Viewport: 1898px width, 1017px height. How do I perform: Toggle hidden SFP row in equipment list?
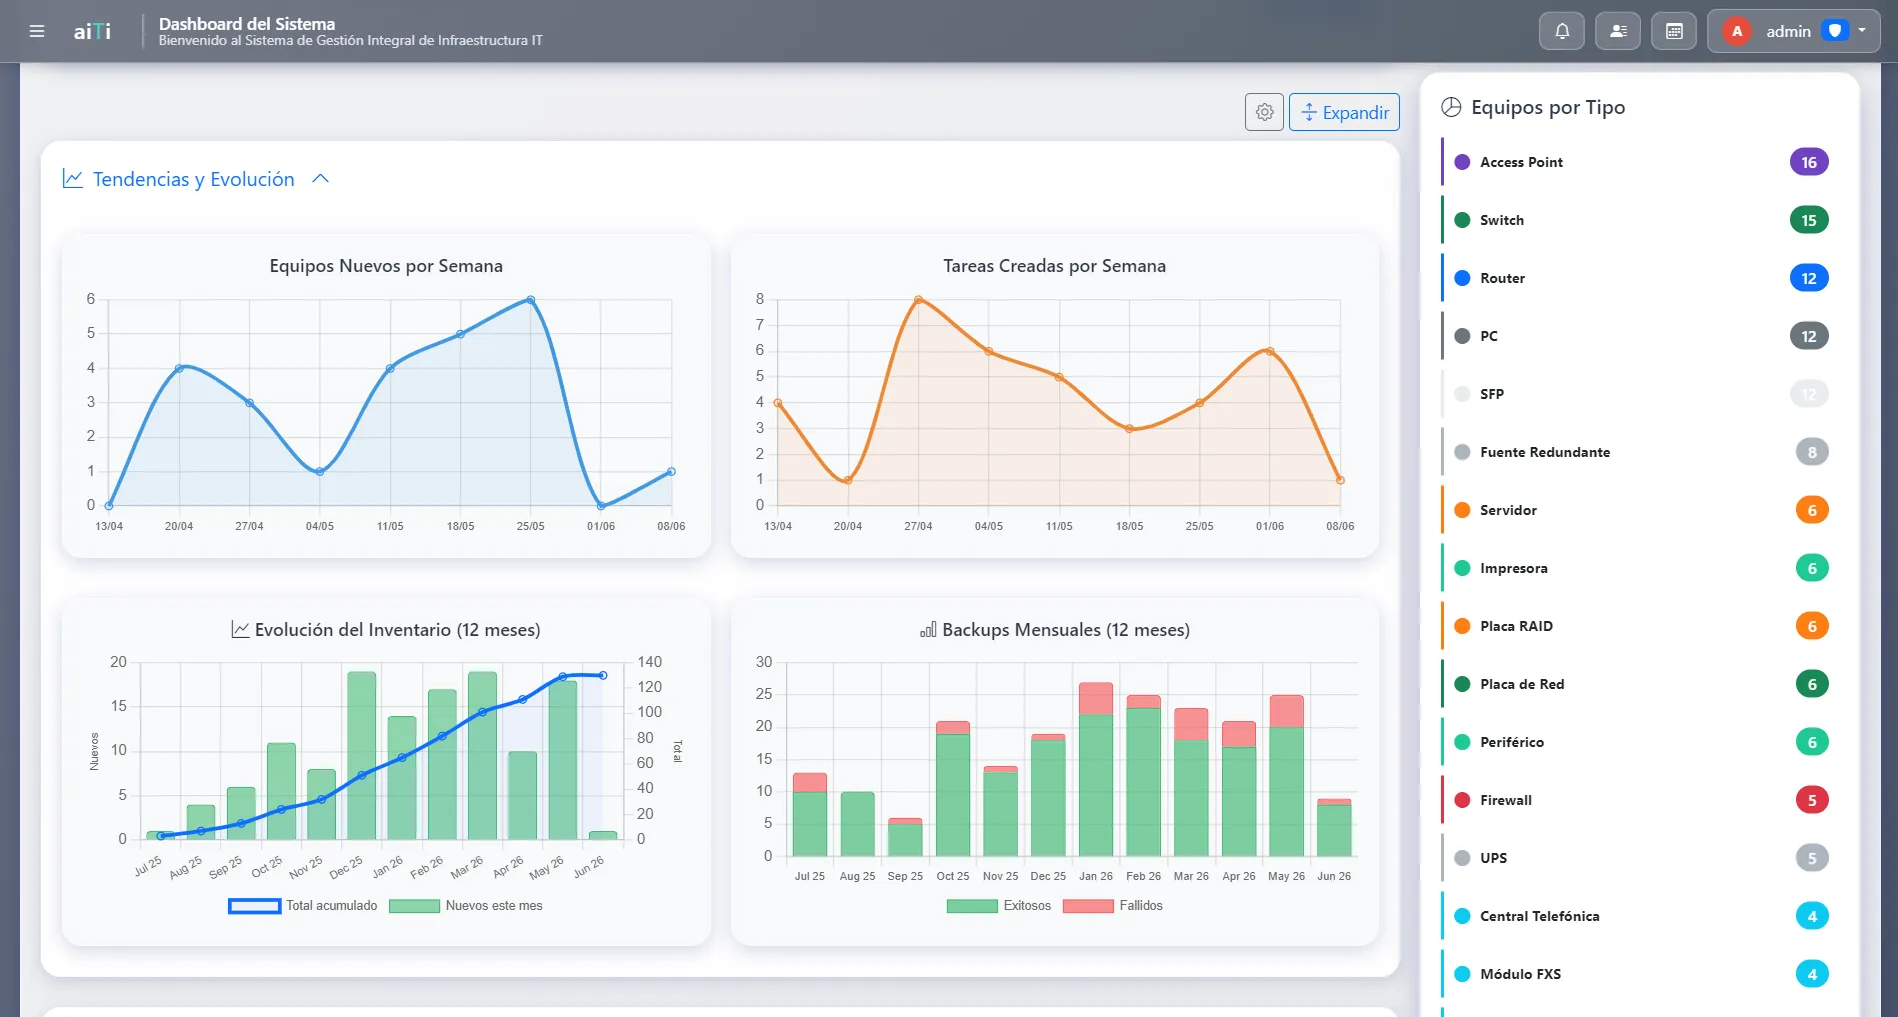[1640, 394]
